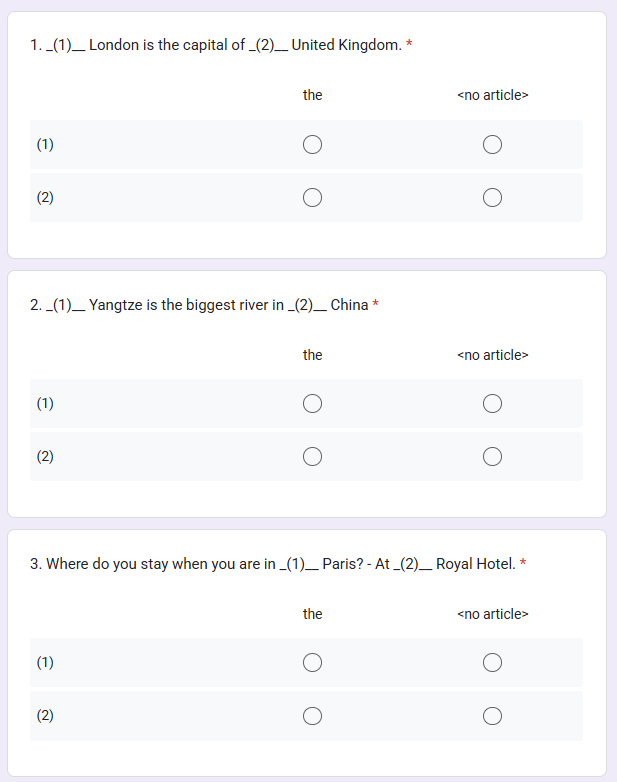Choose '<no article>' for blank (1) of London question
Viewport: 617px width, 782px height.
pos(492,145)
